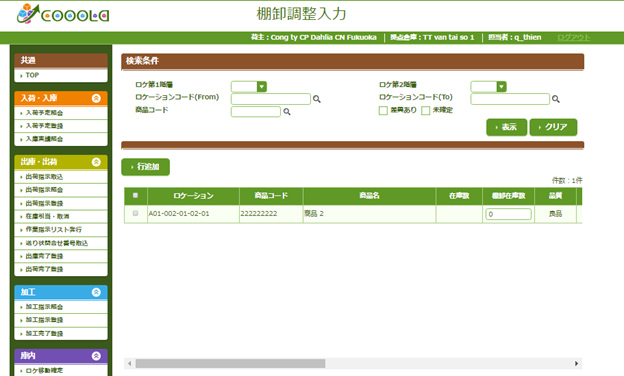This screenshot has height=376, width=624.
Task: Click the A01-002-01-02-01 location cell
Action: point(193,214)
